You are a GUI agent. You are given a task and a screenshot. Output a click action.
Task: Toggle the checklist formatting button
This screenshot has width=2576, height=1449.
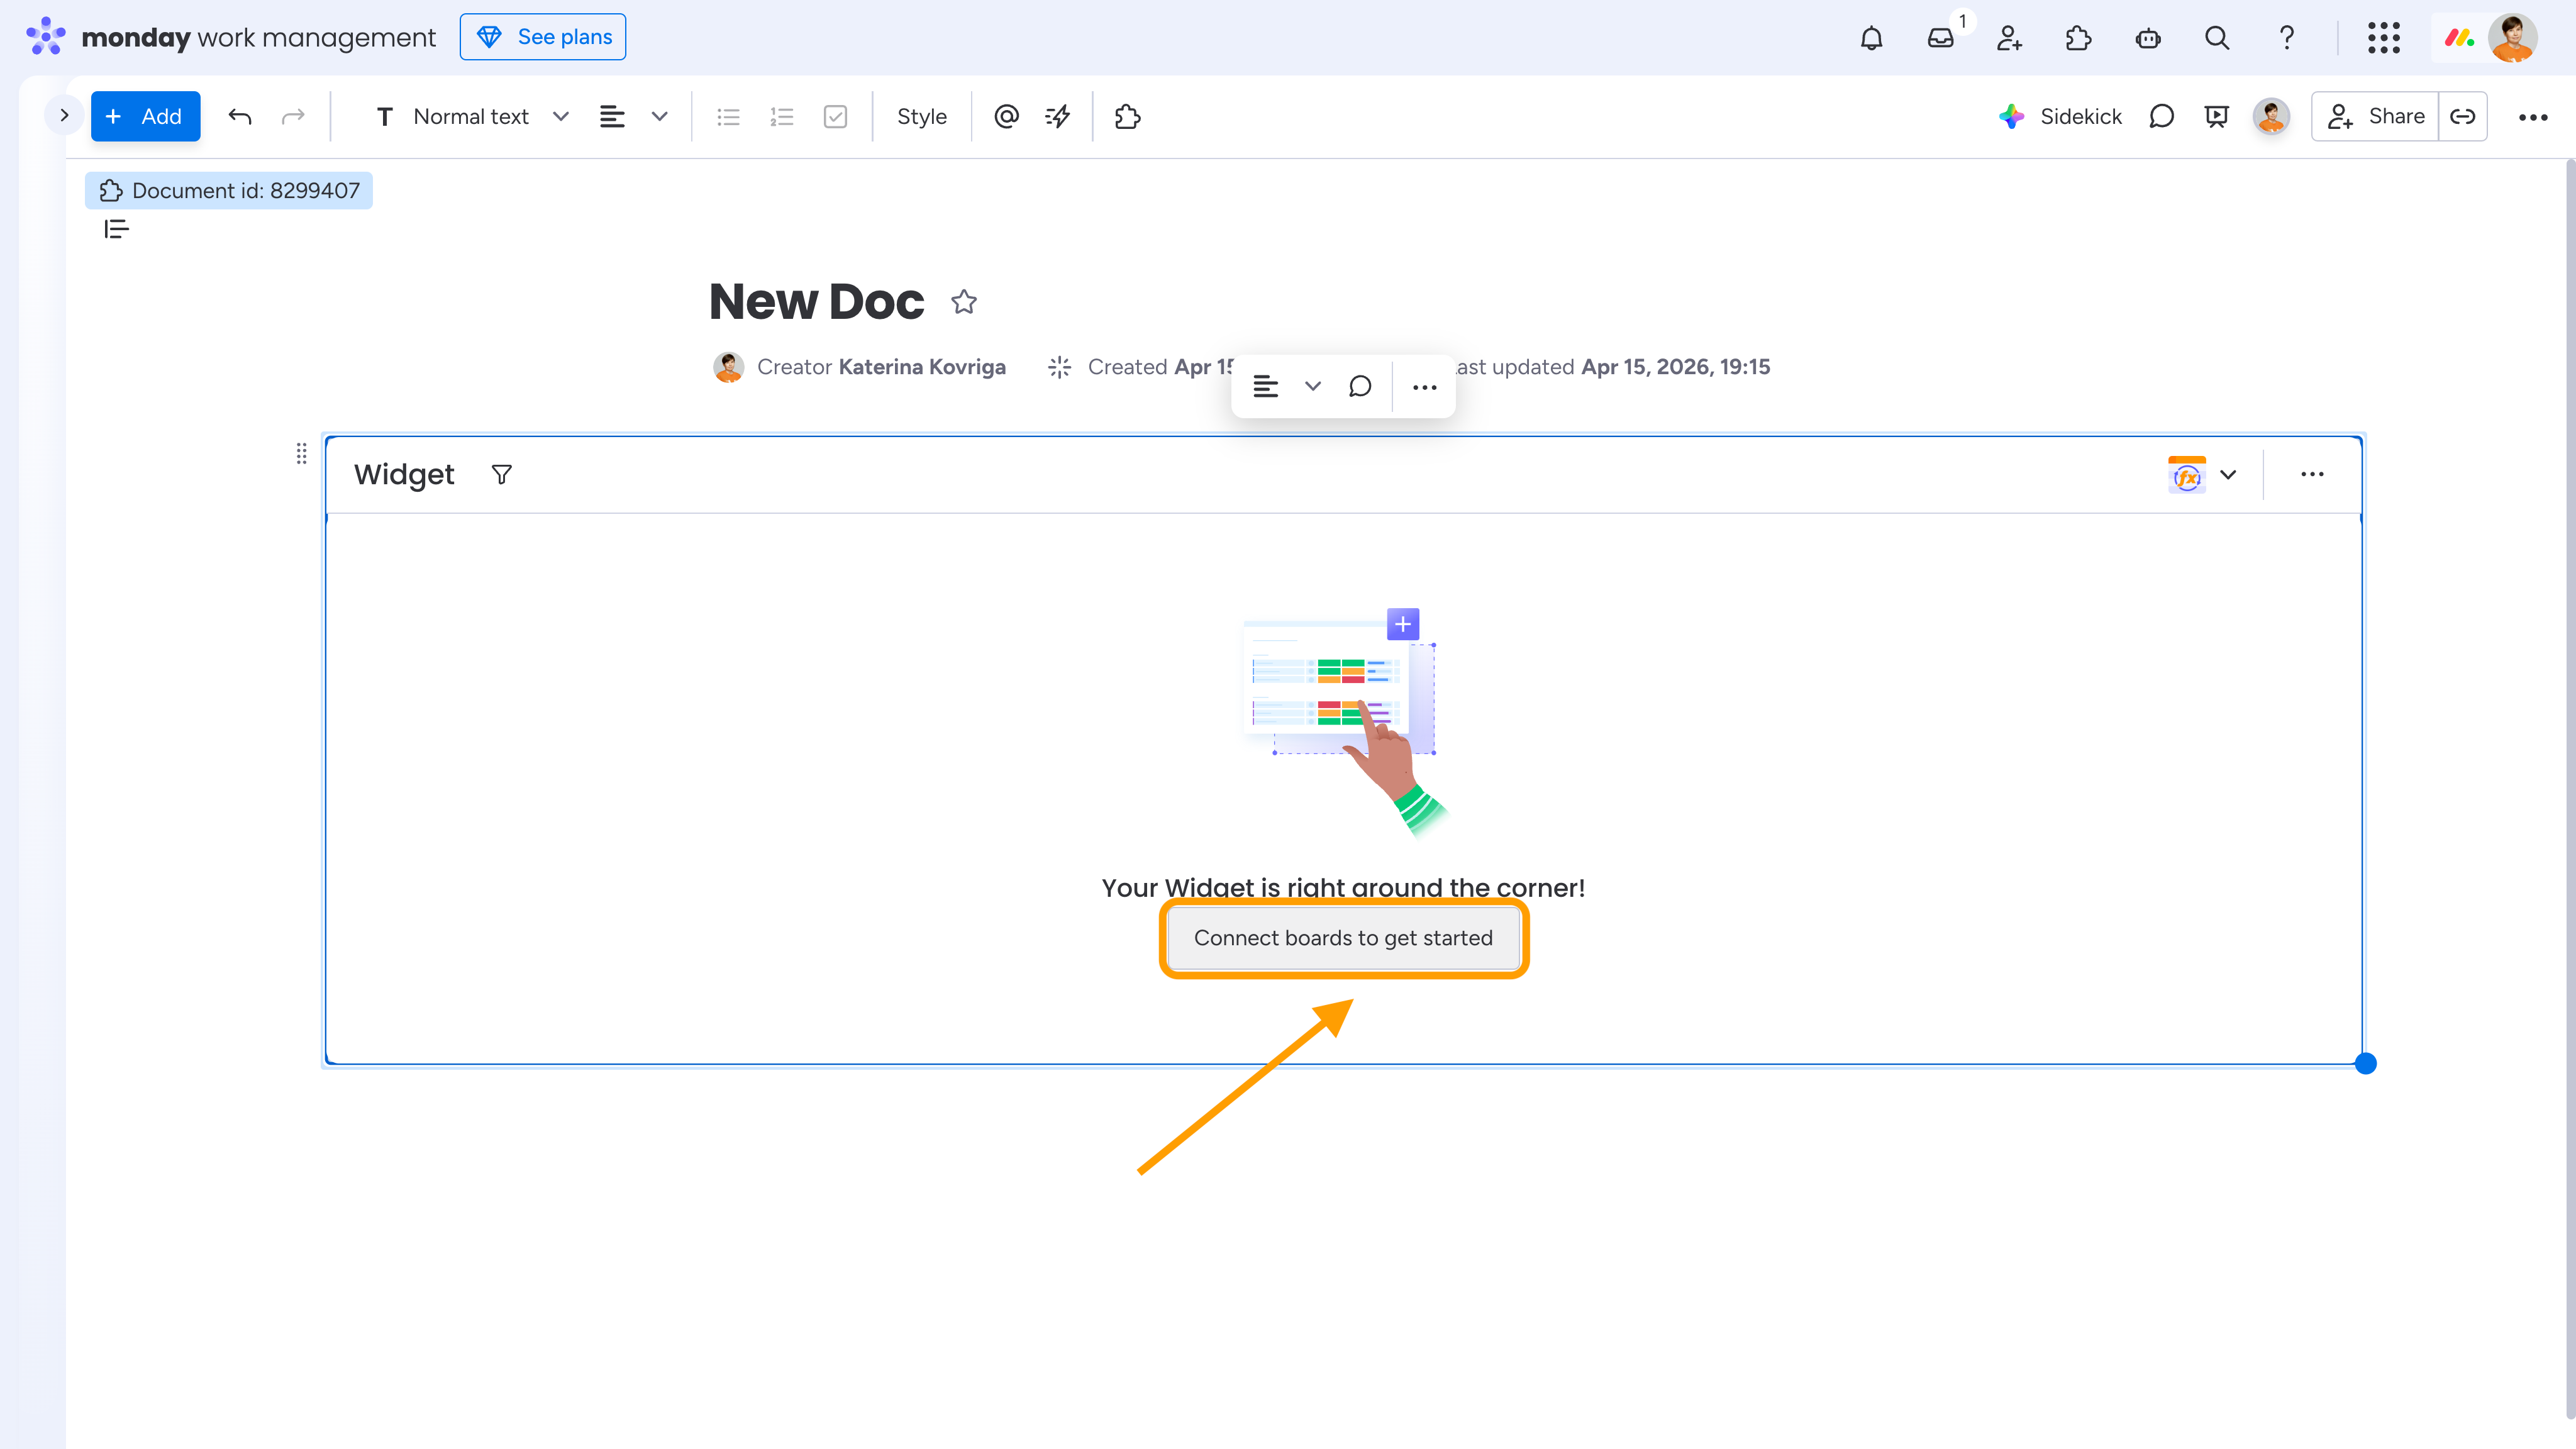coord(835,117)
